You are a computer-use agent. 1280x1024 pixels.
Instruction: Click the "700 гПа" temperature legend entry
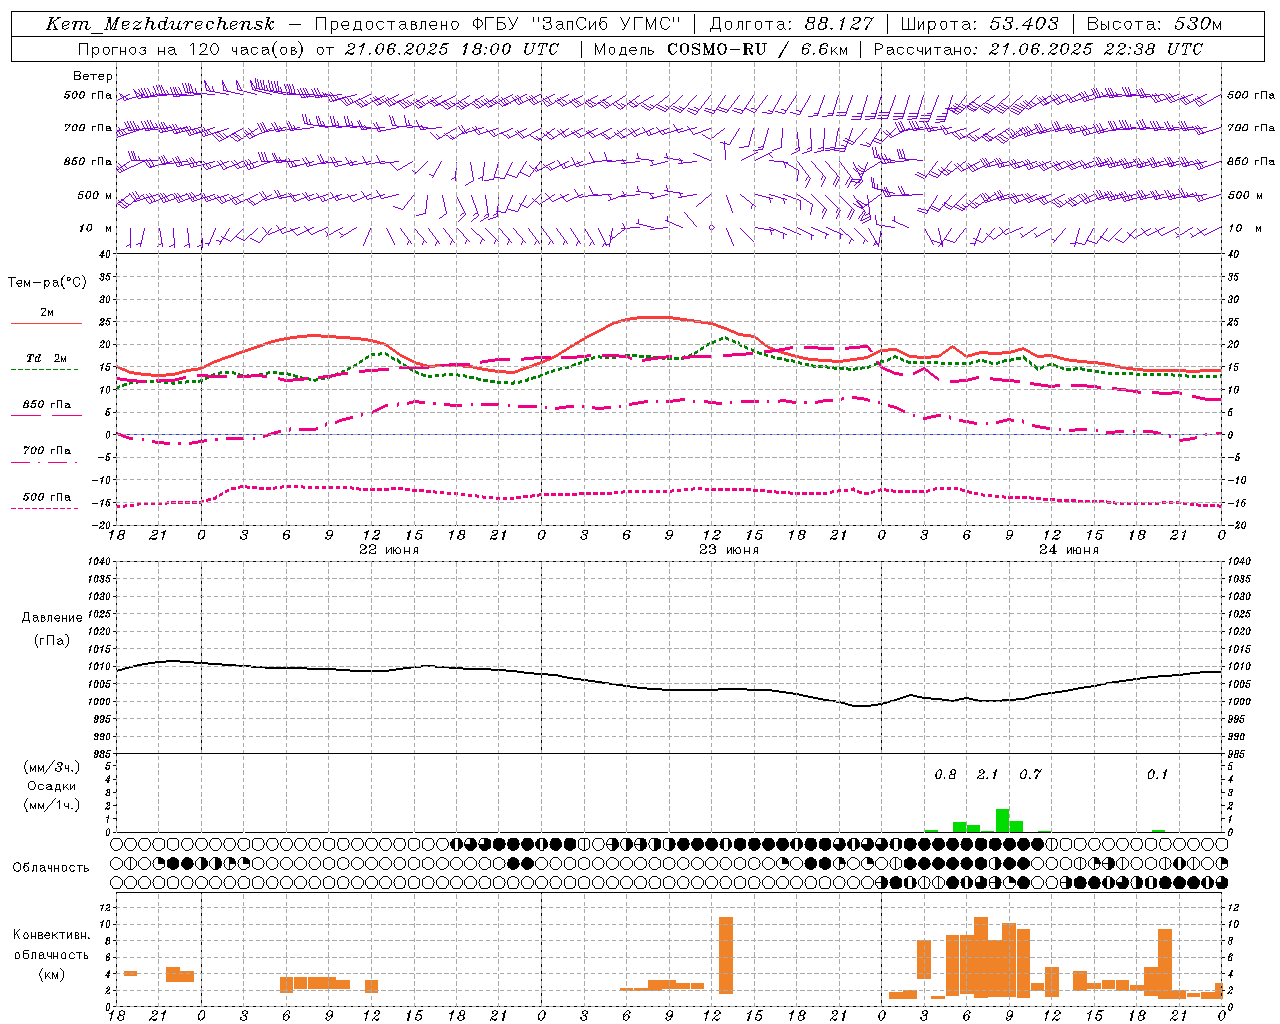pyautogui.click(x=47, y=451)
